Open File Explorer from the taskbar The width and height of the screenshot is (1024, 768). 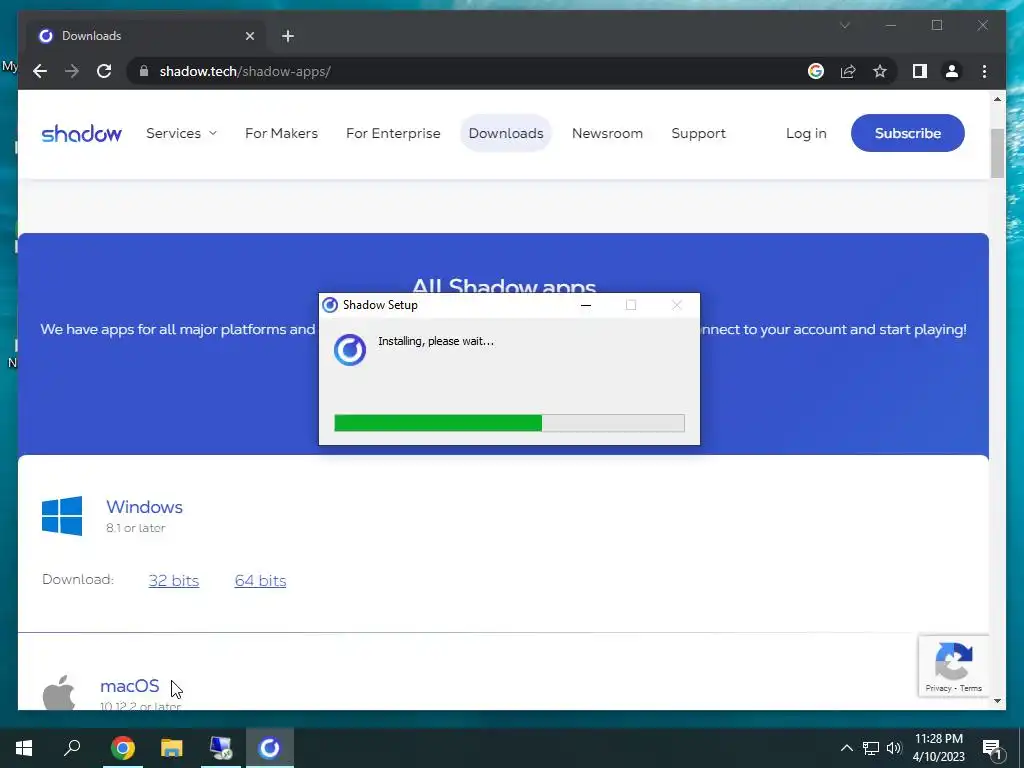click(x=172, y=748)
